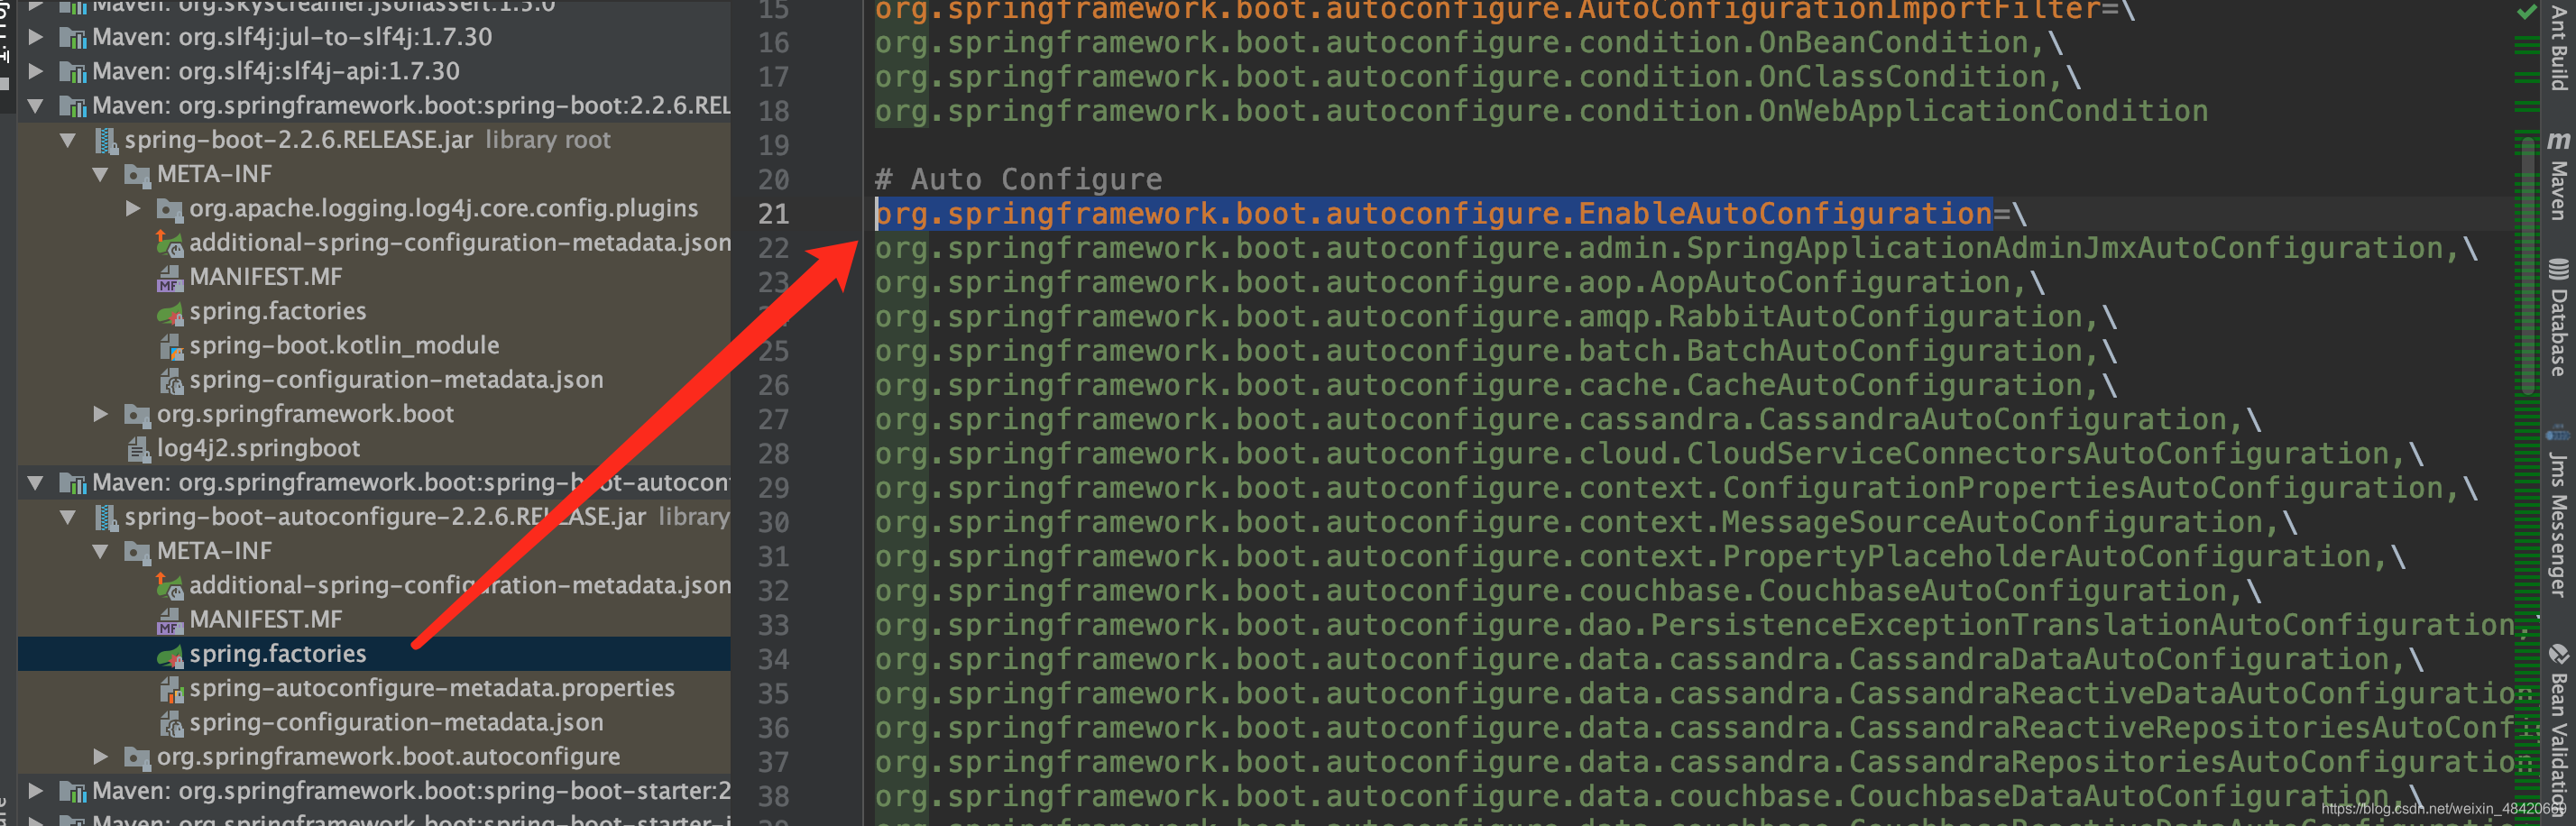Collapse Maven spring-boot-autoconfigure library node
The image size is (2576, 826).
pyautogui.click(x=37, y=483)
